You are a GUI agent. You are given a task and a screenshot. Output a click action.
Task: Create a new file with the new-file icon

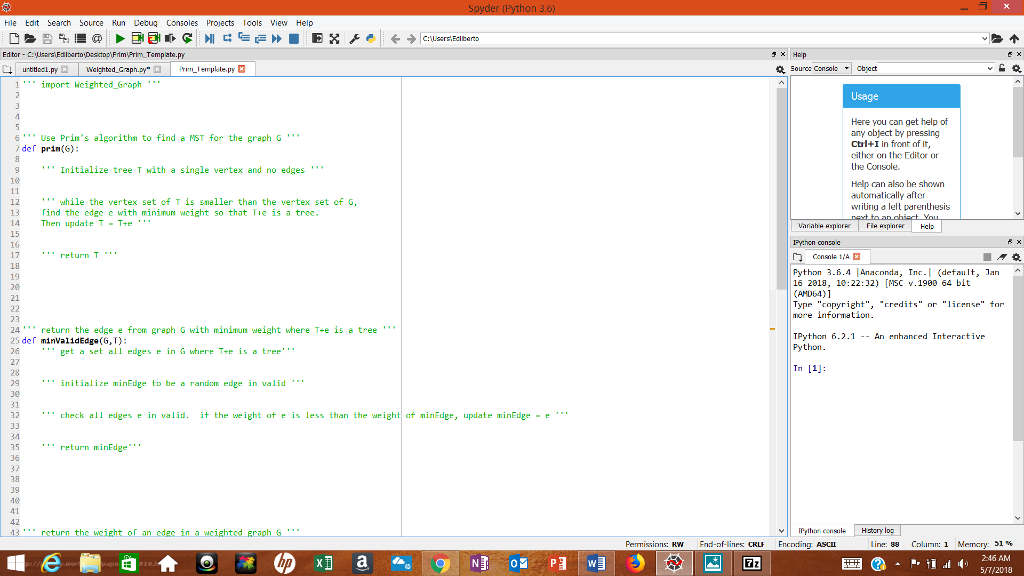pos(13,38)
